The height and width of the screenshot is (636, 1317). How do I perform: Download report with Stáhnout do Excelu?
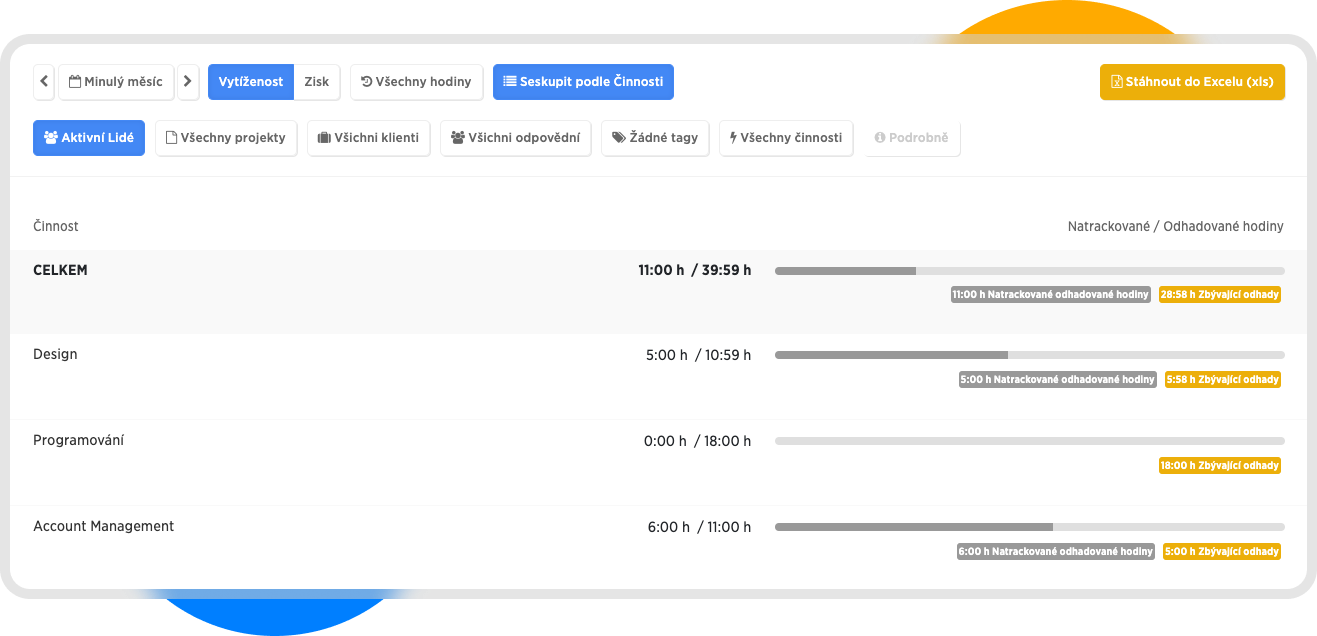coord(1192,82)
